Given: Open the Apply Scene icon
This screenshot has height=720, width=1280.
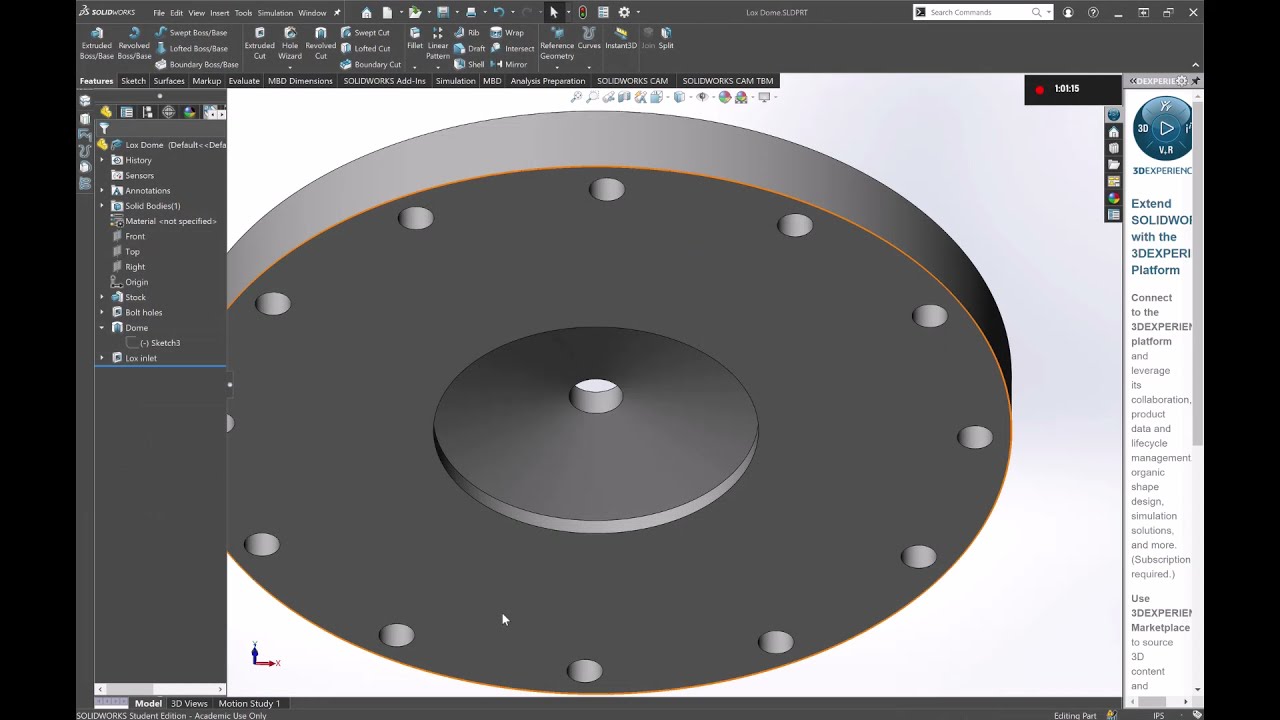Looking at the screenshot, I should coord(741,97).
